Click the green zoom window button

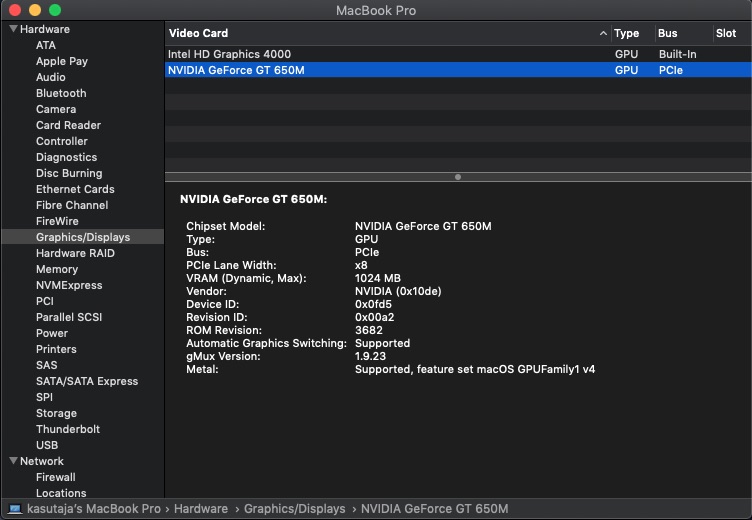click(x=55, y=10)
